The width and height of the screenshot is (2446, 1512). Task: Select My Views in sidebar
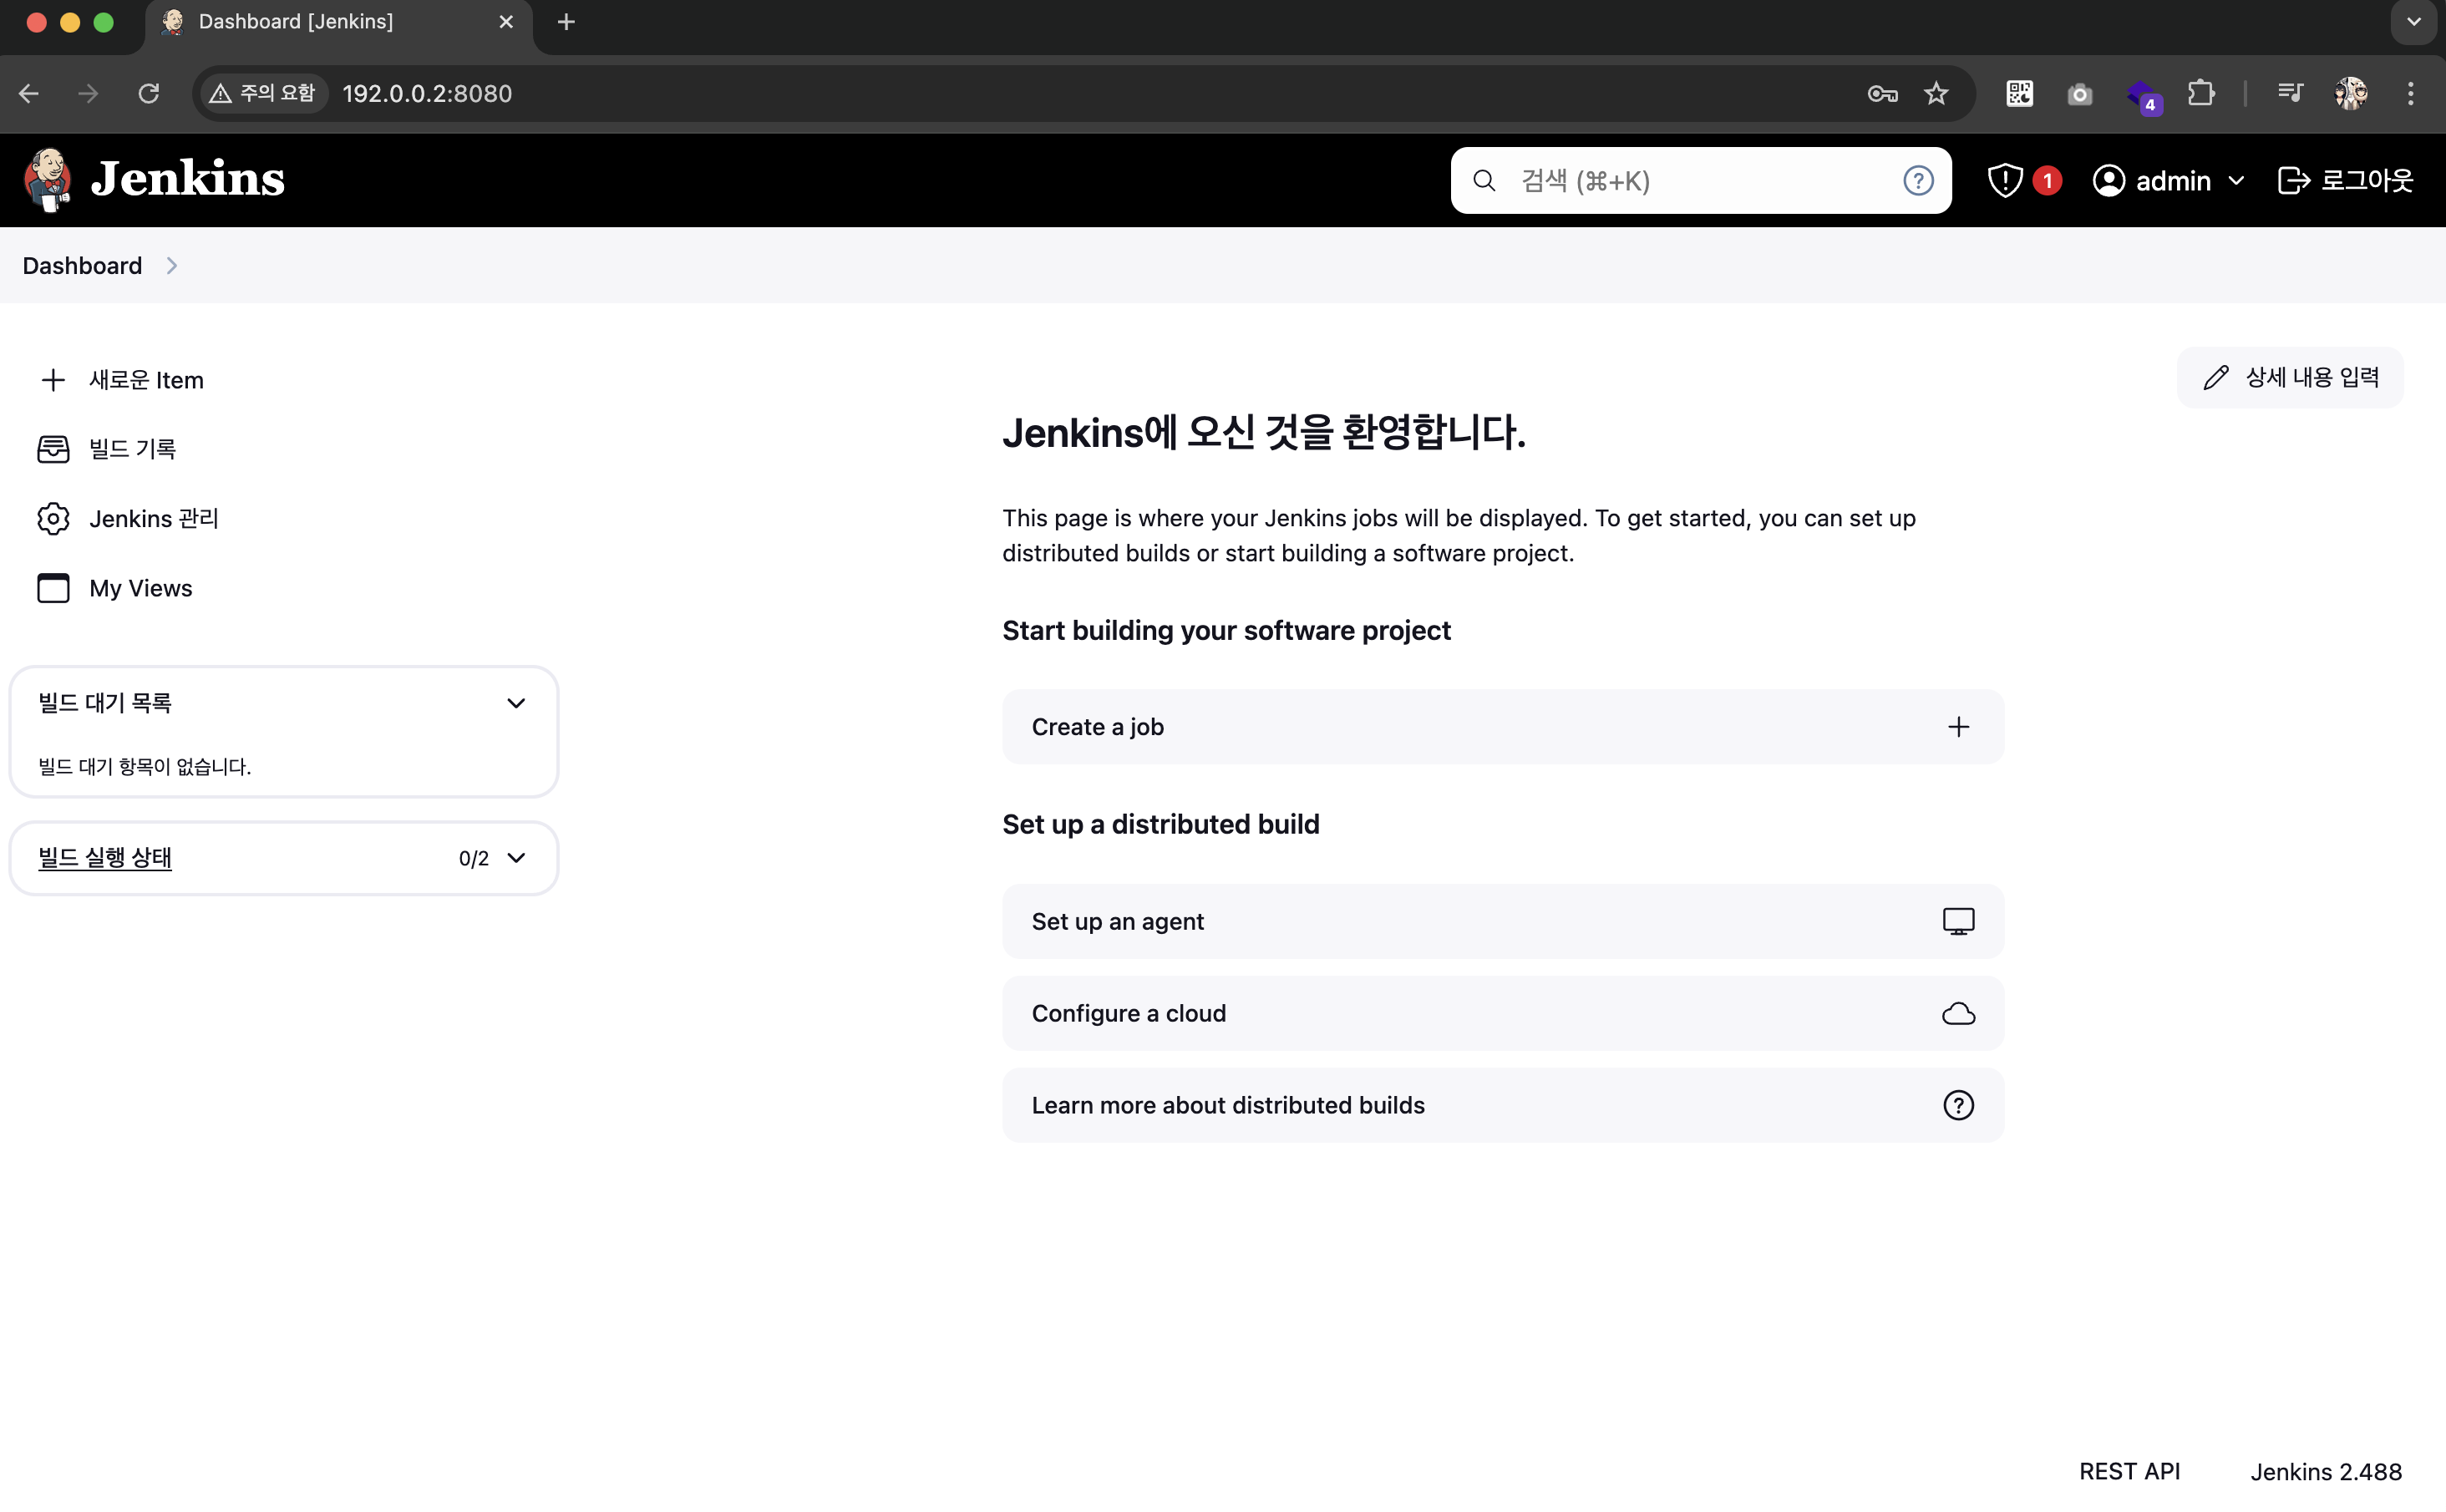pyautogui.click(x=140, y=588)
